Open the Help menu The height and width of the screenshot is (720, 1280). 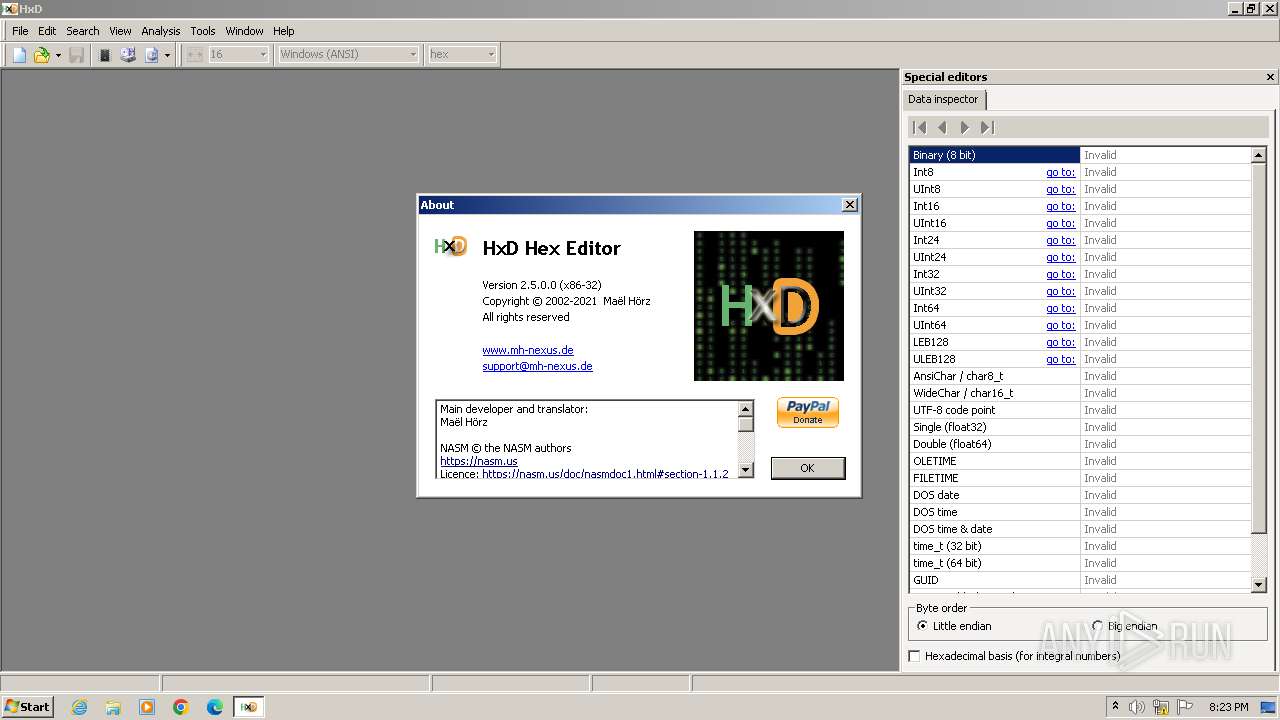click(x=284, y=31)
